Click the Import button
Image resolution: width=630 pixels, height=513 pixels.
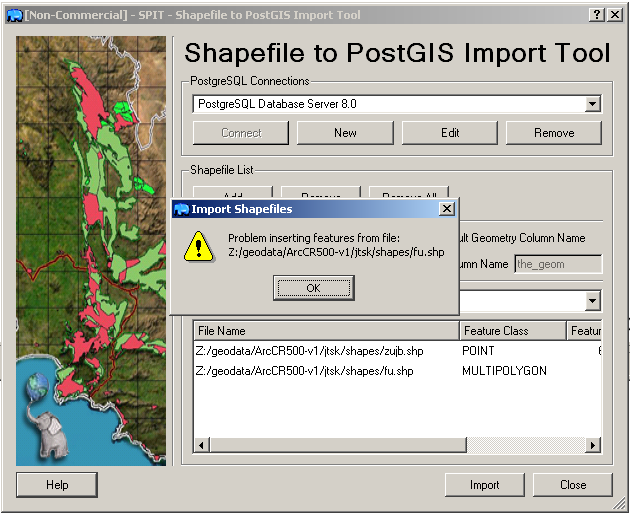[485, 485]
